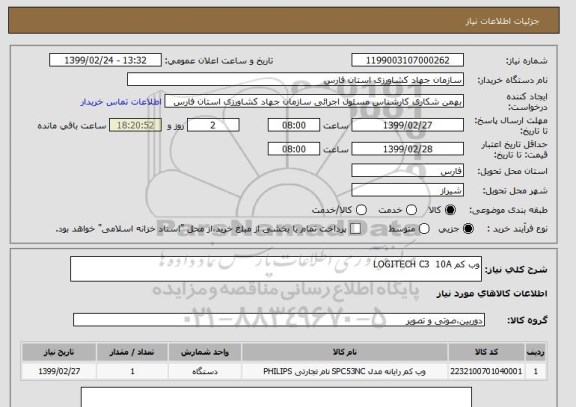Screen dimensions: 576x407
Task: Click the delivery province field فارس
Action: [407, 171]
